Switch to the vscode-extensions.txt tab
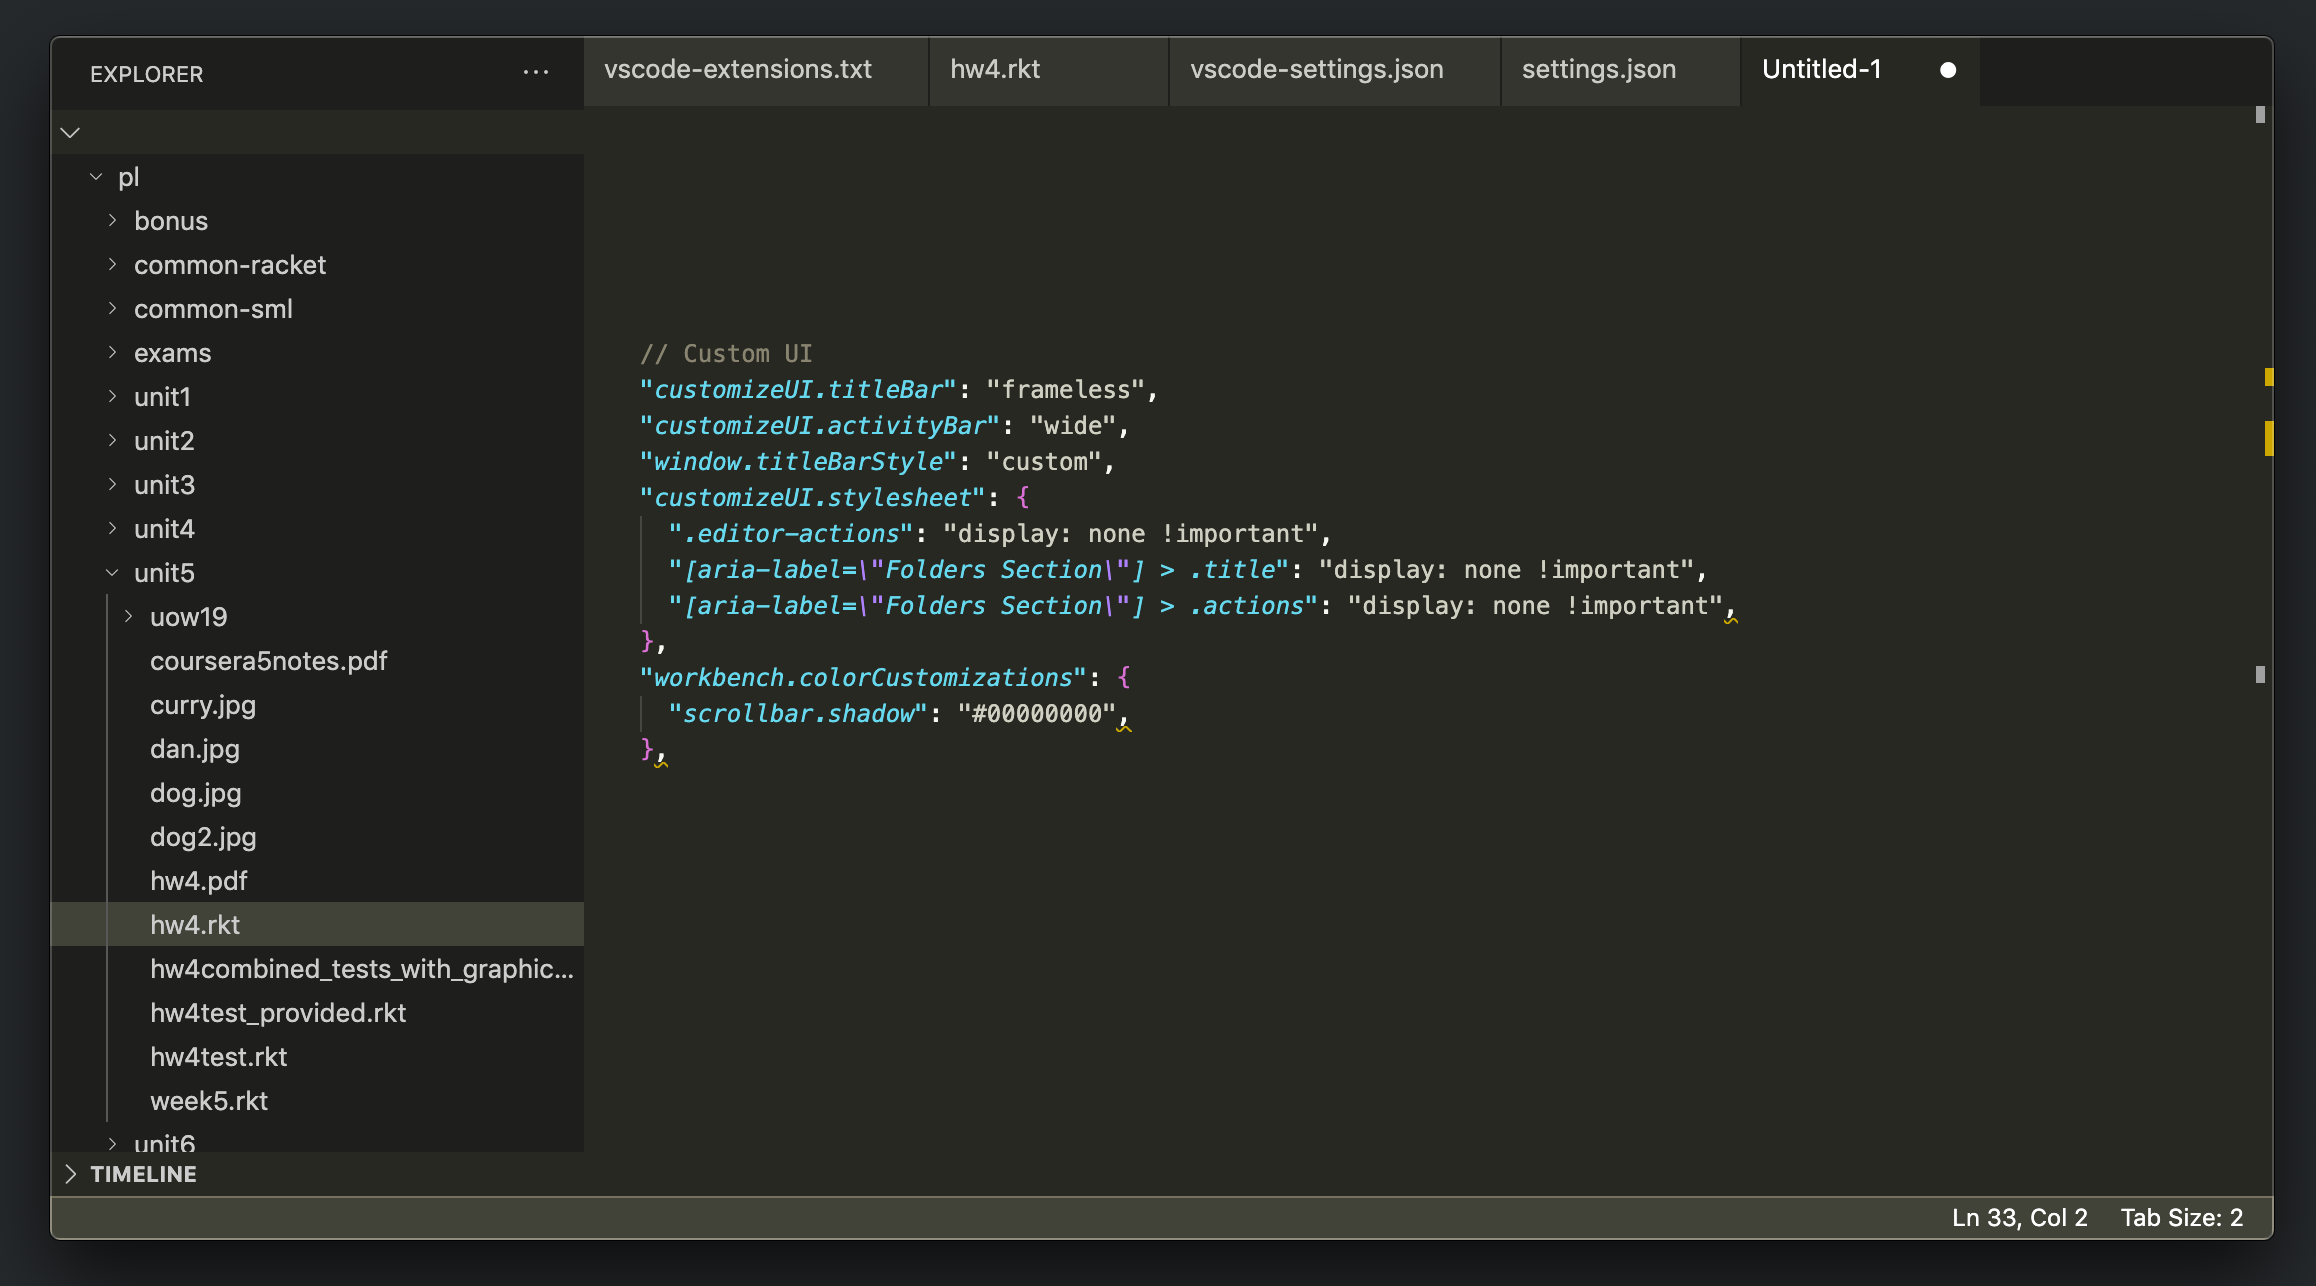This screenshot has height=1286, width=2316. click(737, 70)
